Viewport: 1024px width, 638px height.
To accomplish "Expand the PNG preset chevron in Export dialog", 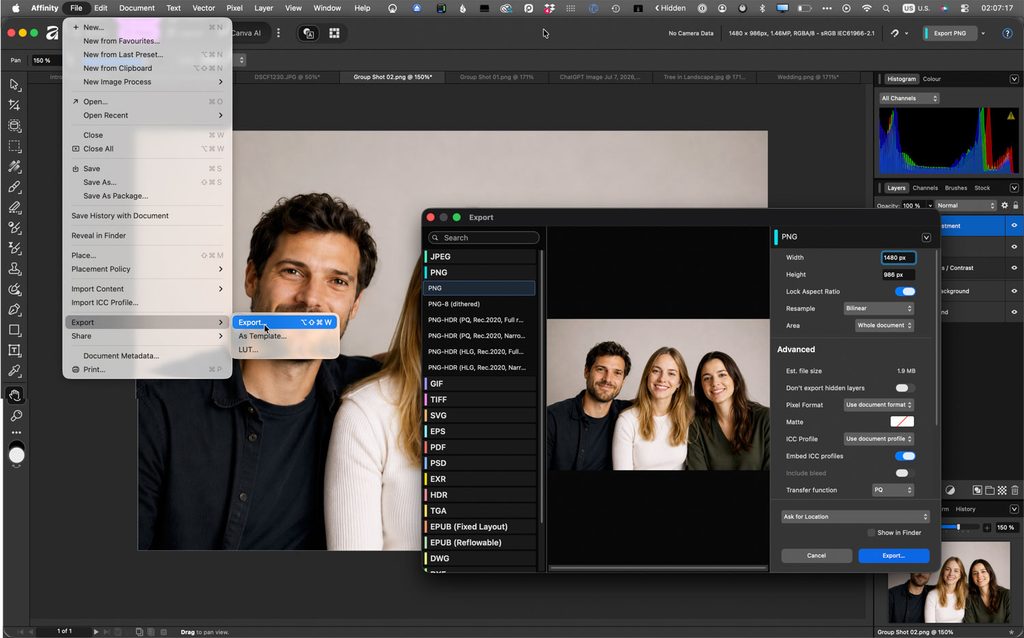I will 926,237.
